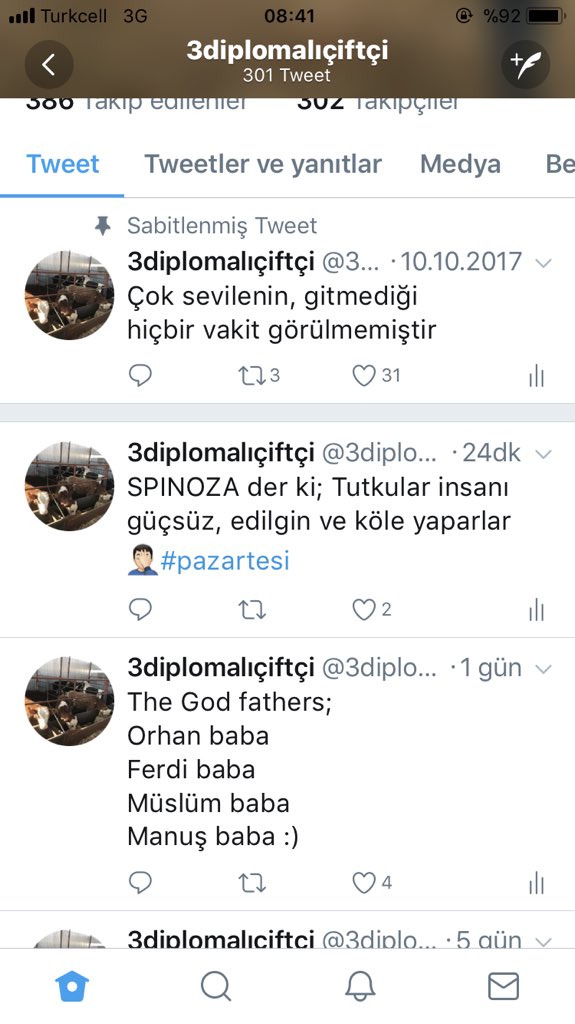View analytics of the God fathers tweet
The height and width of the screenshot is (1024, 575).
tap(536, 884)
